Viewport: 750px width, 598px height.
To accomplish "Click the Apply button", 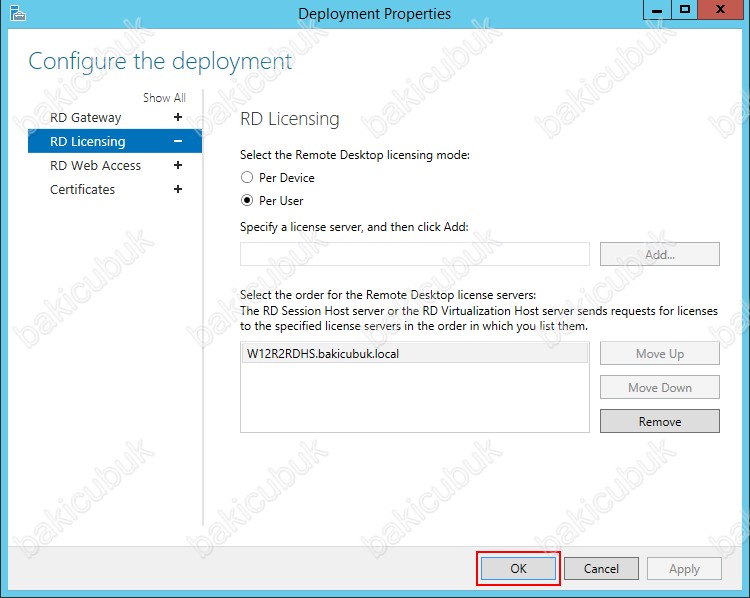I will pos(684,568).
